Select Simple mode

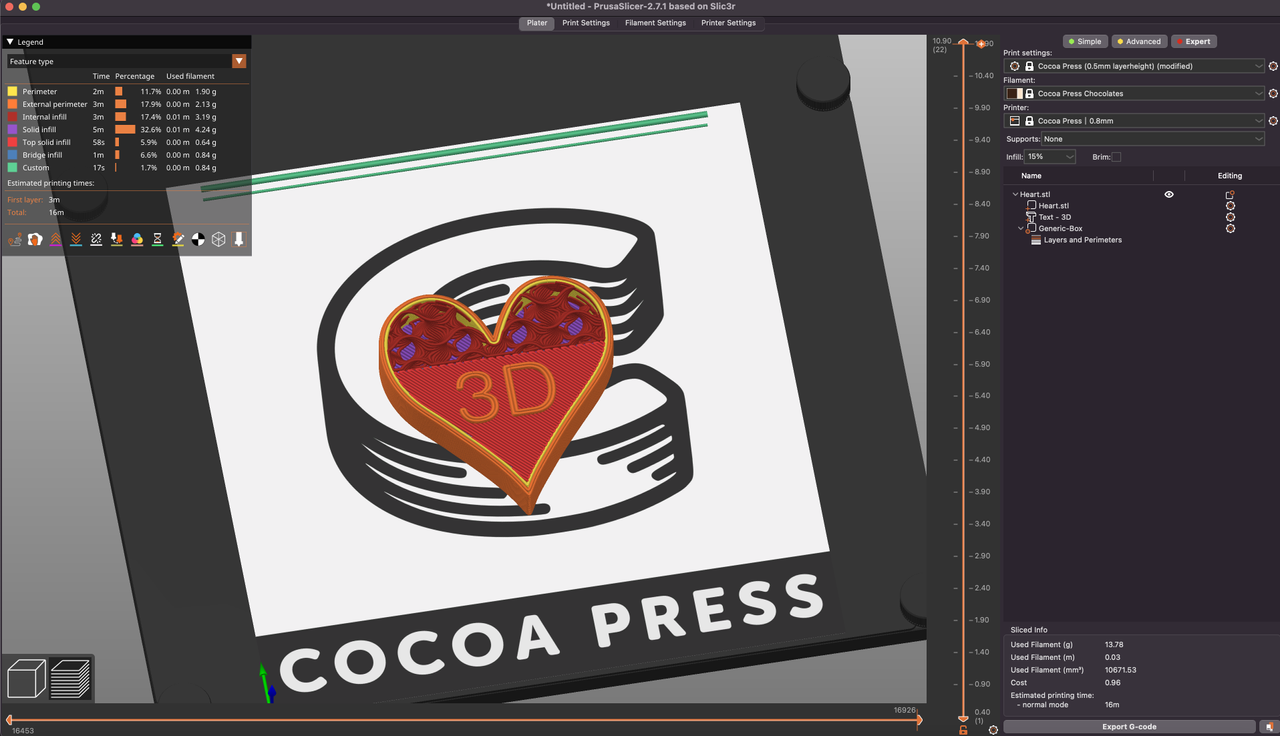pos(1084,41)
